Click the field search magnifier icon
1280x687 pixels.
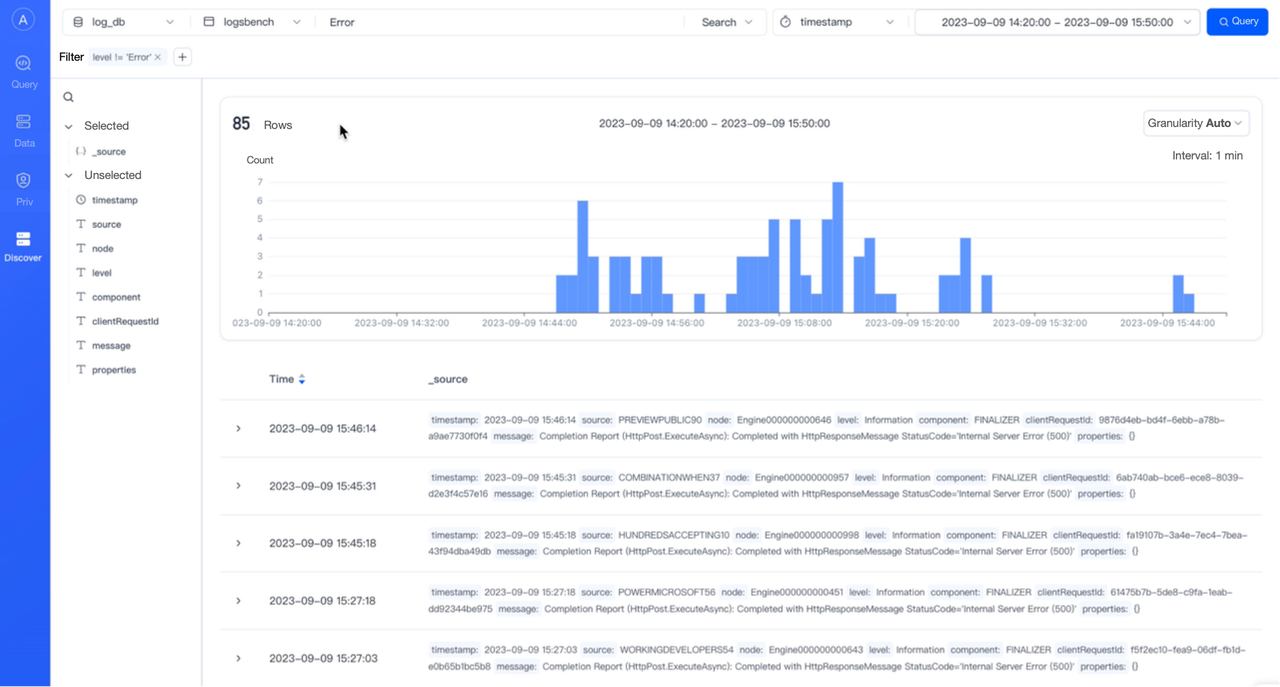click(69, 97)
